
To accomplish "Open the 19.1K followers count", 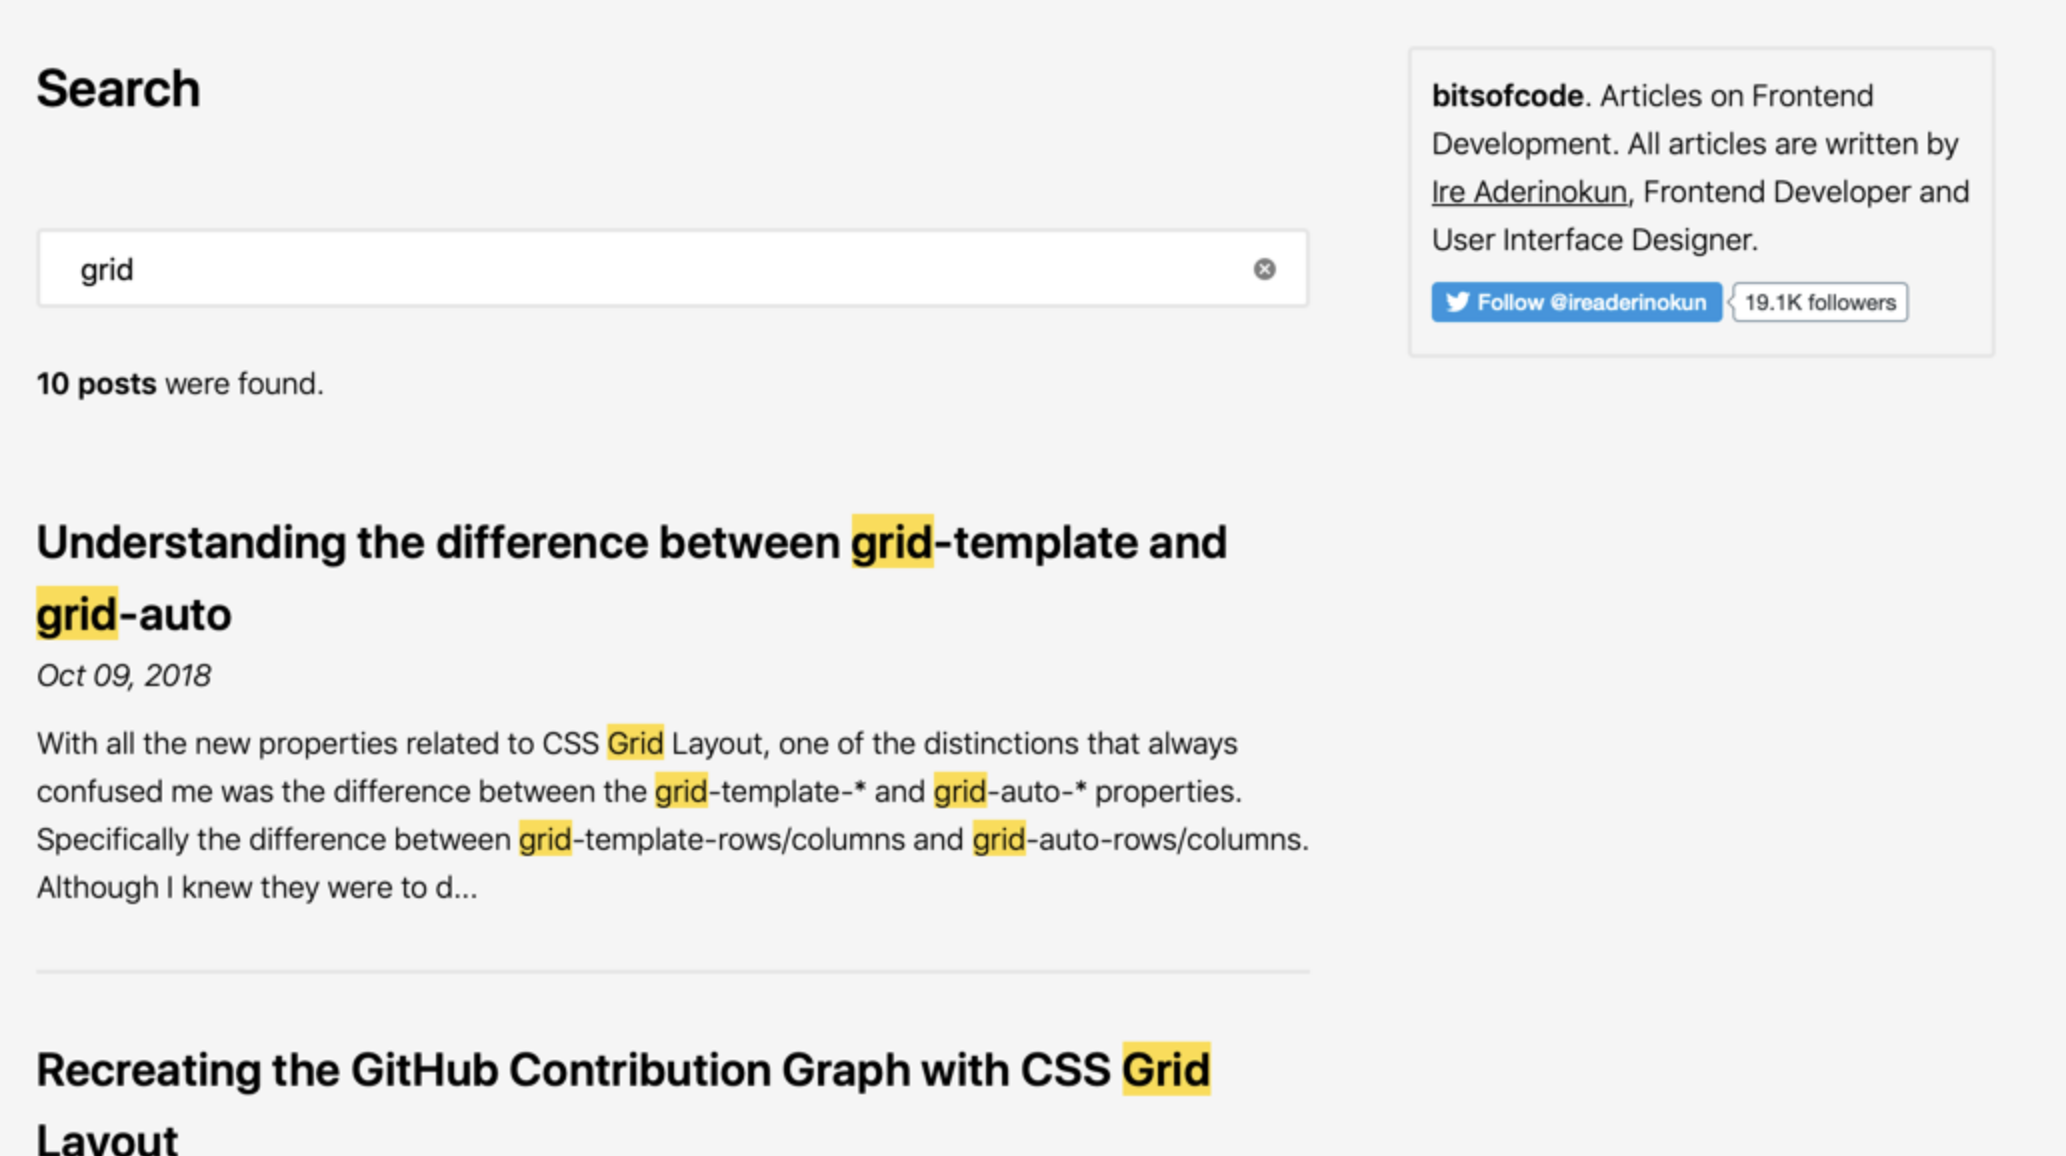I will coord(1819,302).
